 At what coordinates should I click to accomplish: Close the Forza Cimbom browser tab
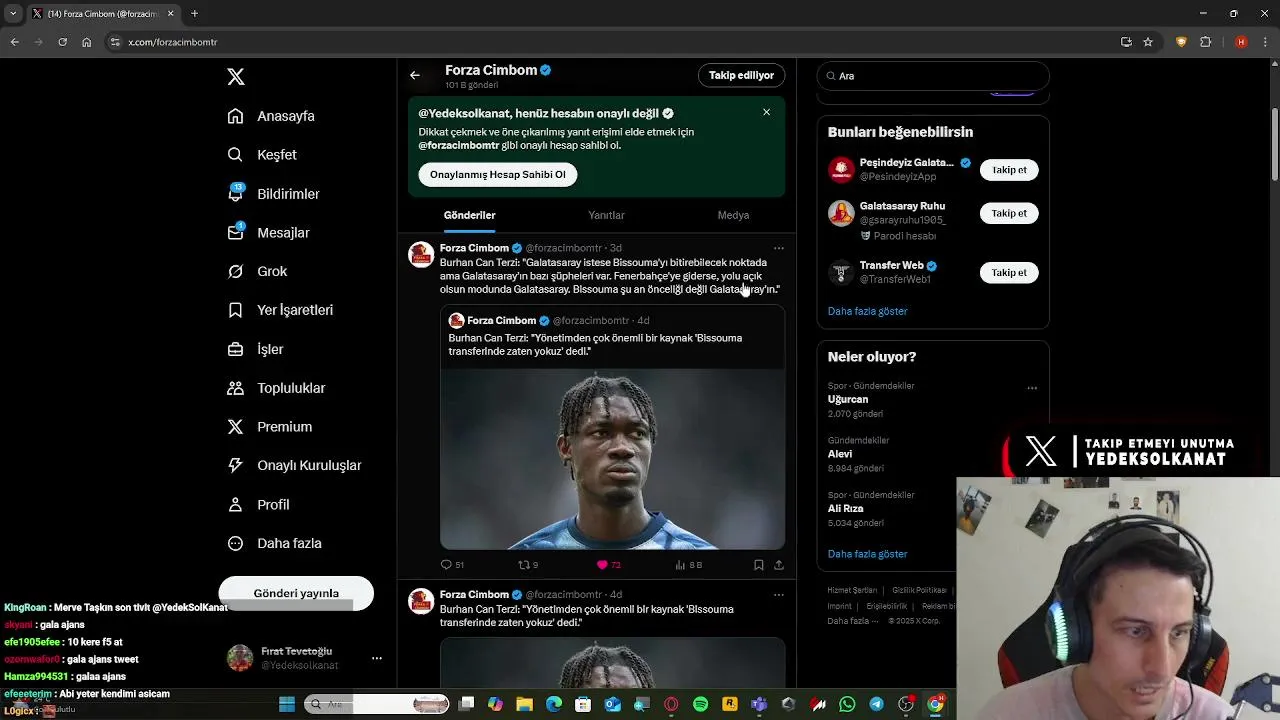(170, 14)
